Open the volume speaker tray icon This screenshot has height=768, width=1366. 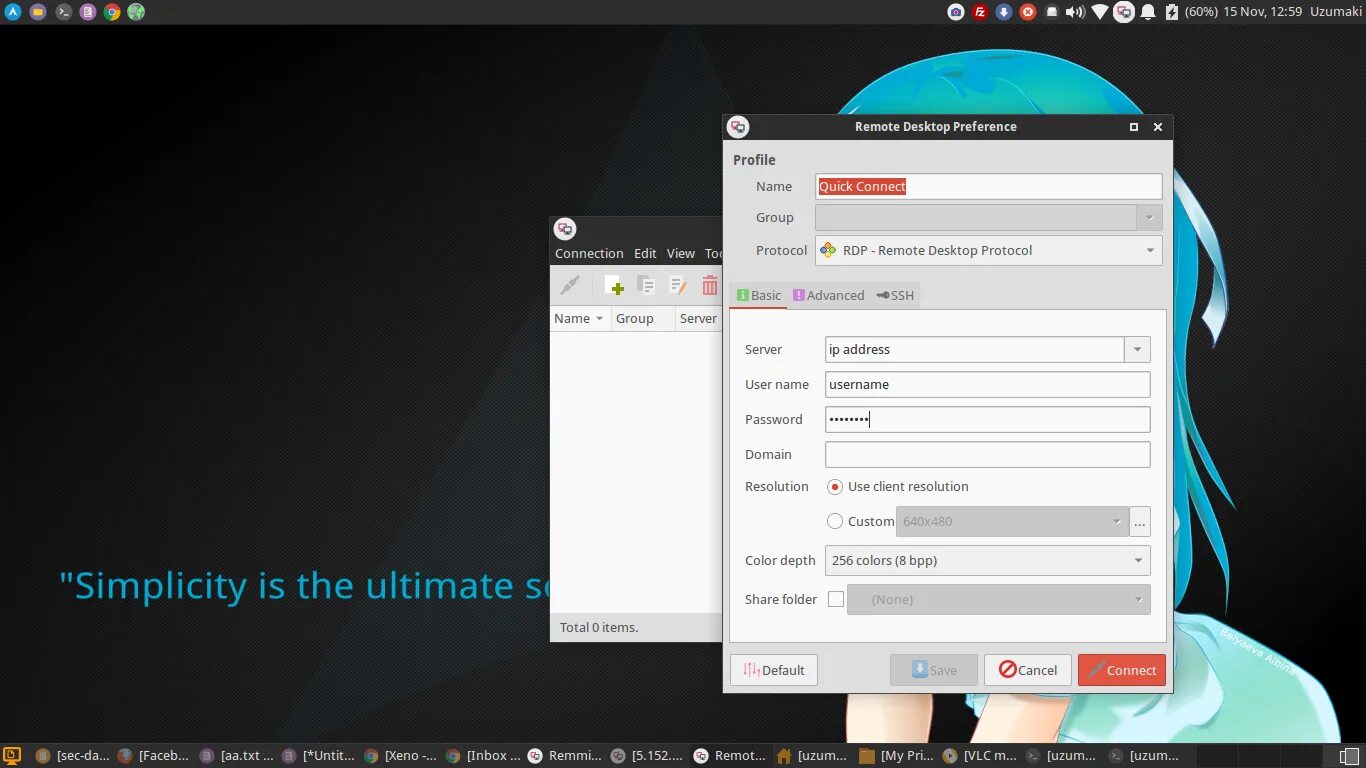[1075, 12]
